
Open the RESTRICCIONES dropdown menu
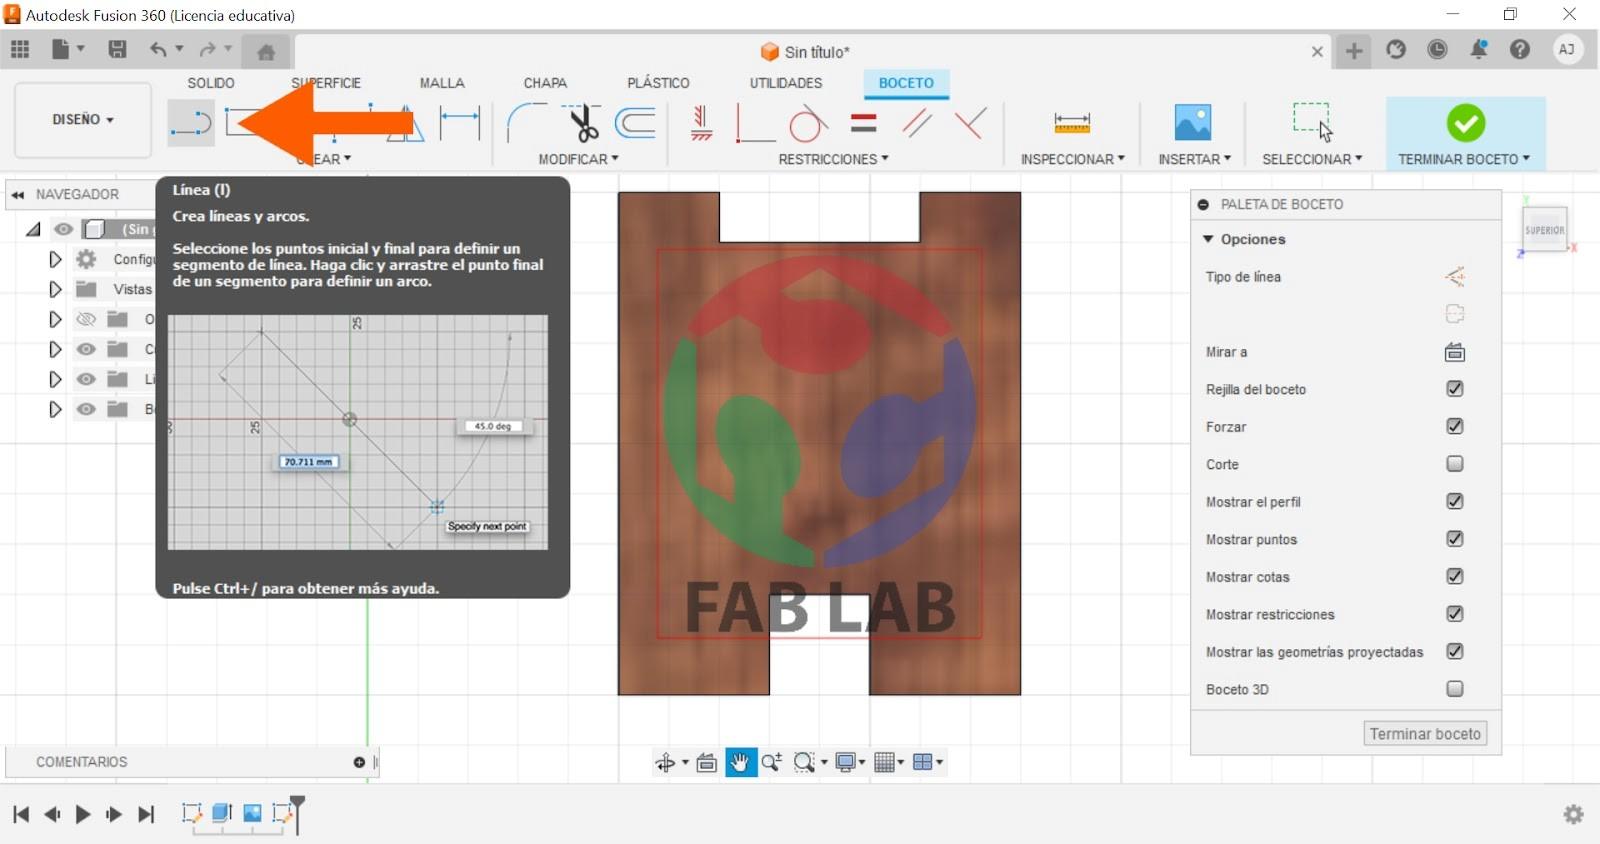coord(833,159)
